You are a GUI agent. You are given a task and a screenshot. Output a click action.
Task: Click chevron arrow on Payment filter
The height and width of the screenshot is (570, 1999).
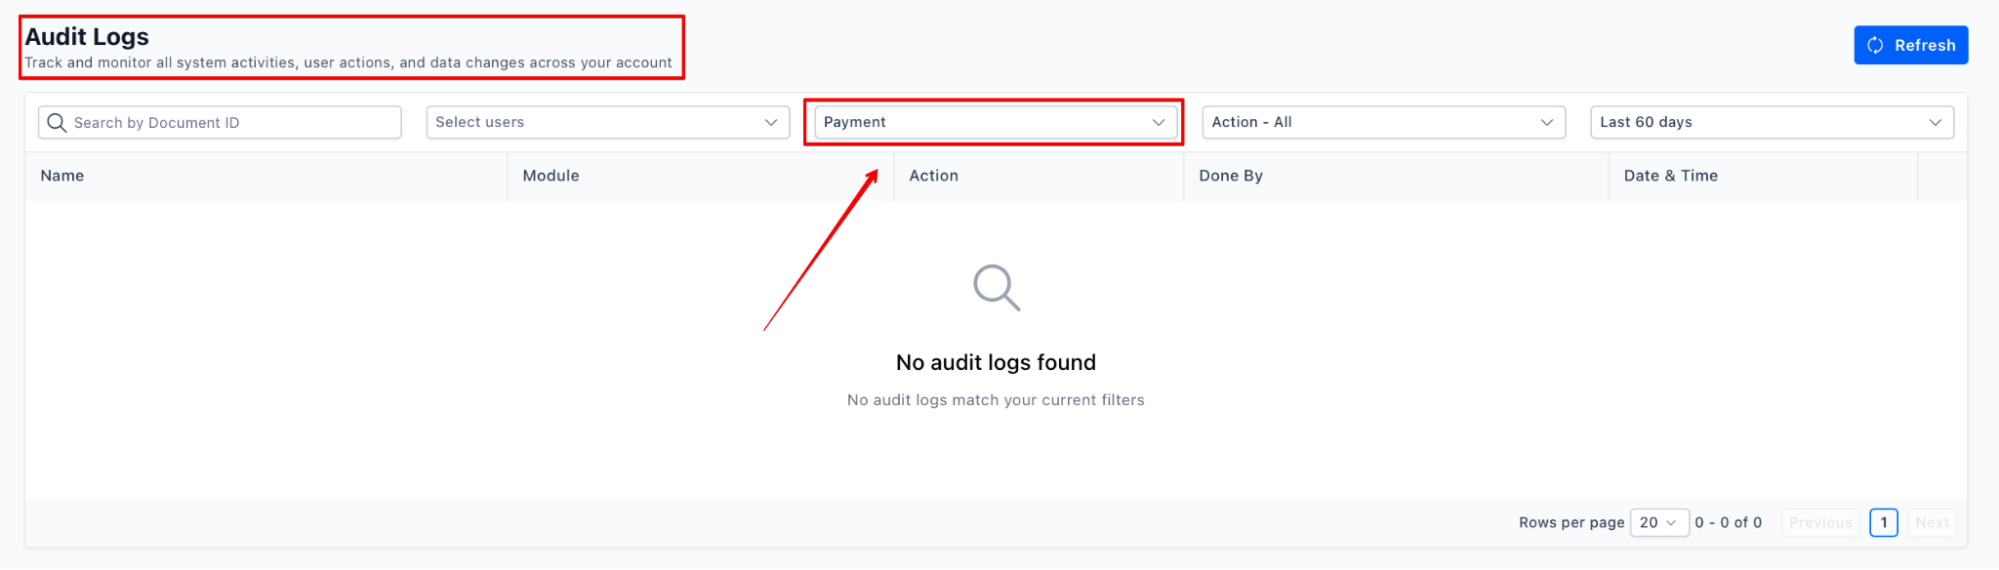(x=1159, y=122)
